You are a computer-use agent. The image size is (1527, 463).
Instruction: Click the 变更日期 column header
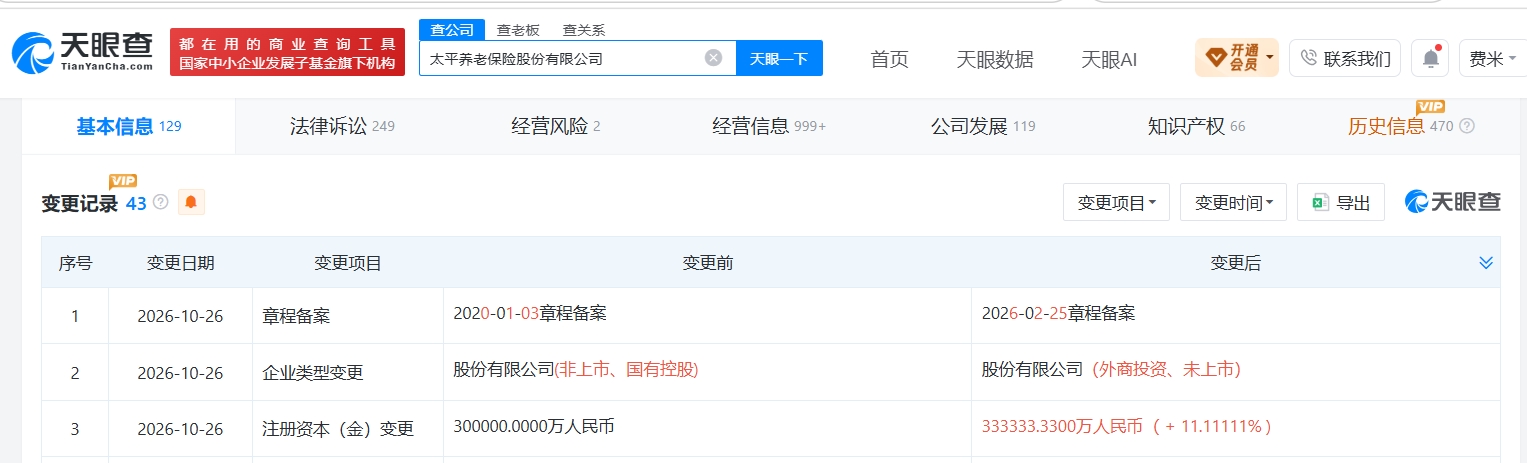(180, 263)
